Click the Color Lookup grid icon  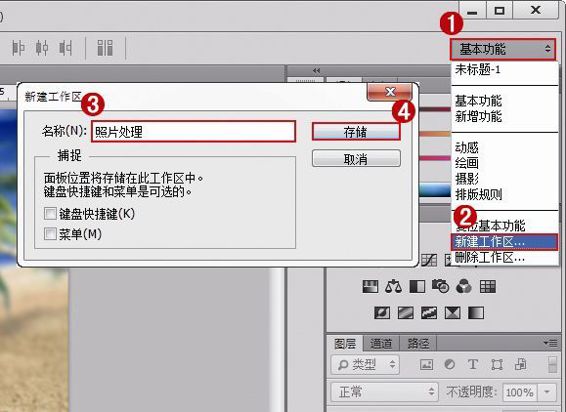click(488, 287)
